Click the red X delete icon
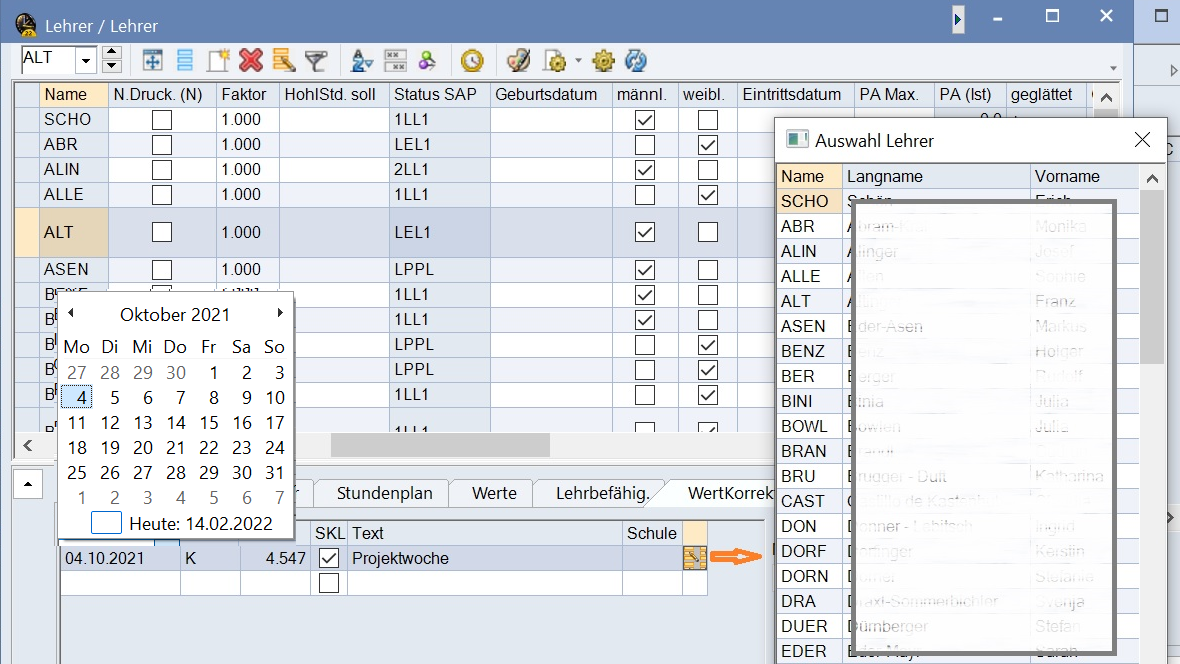The image size is (1180, 664). point(250,61)
